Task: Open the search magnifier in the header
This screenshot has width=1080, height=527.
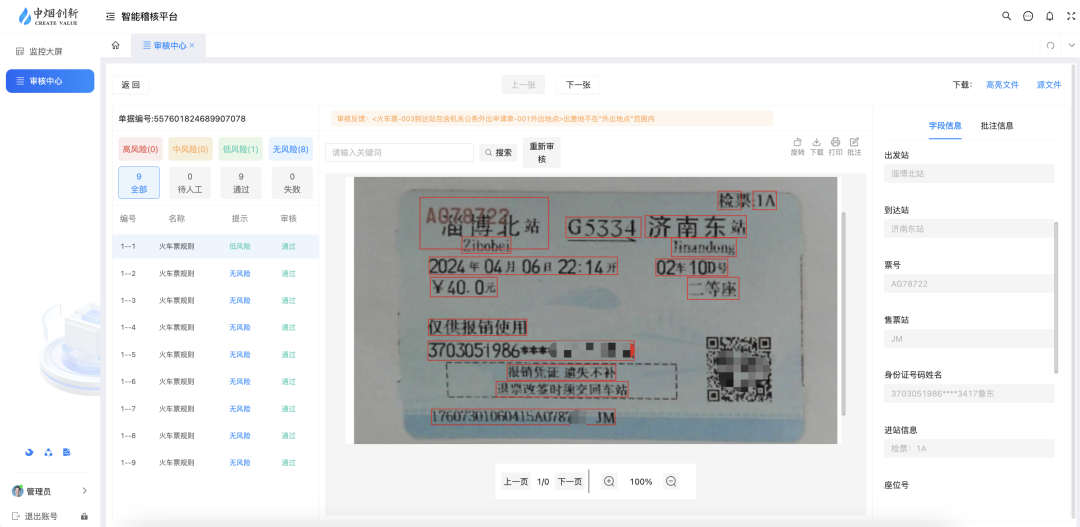Action: tap(1006, 16)
